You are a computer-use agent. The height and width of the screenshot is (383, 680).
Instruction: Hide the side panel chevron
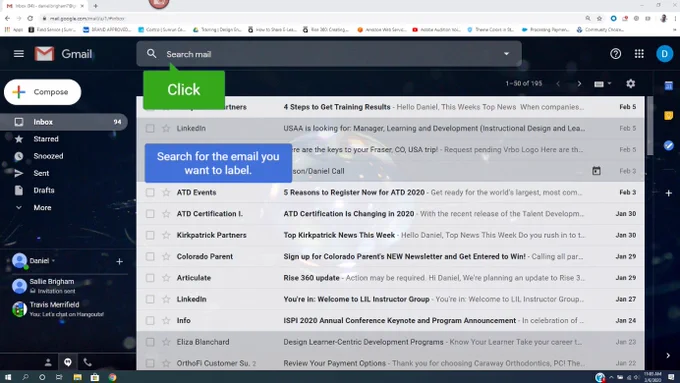668,355
